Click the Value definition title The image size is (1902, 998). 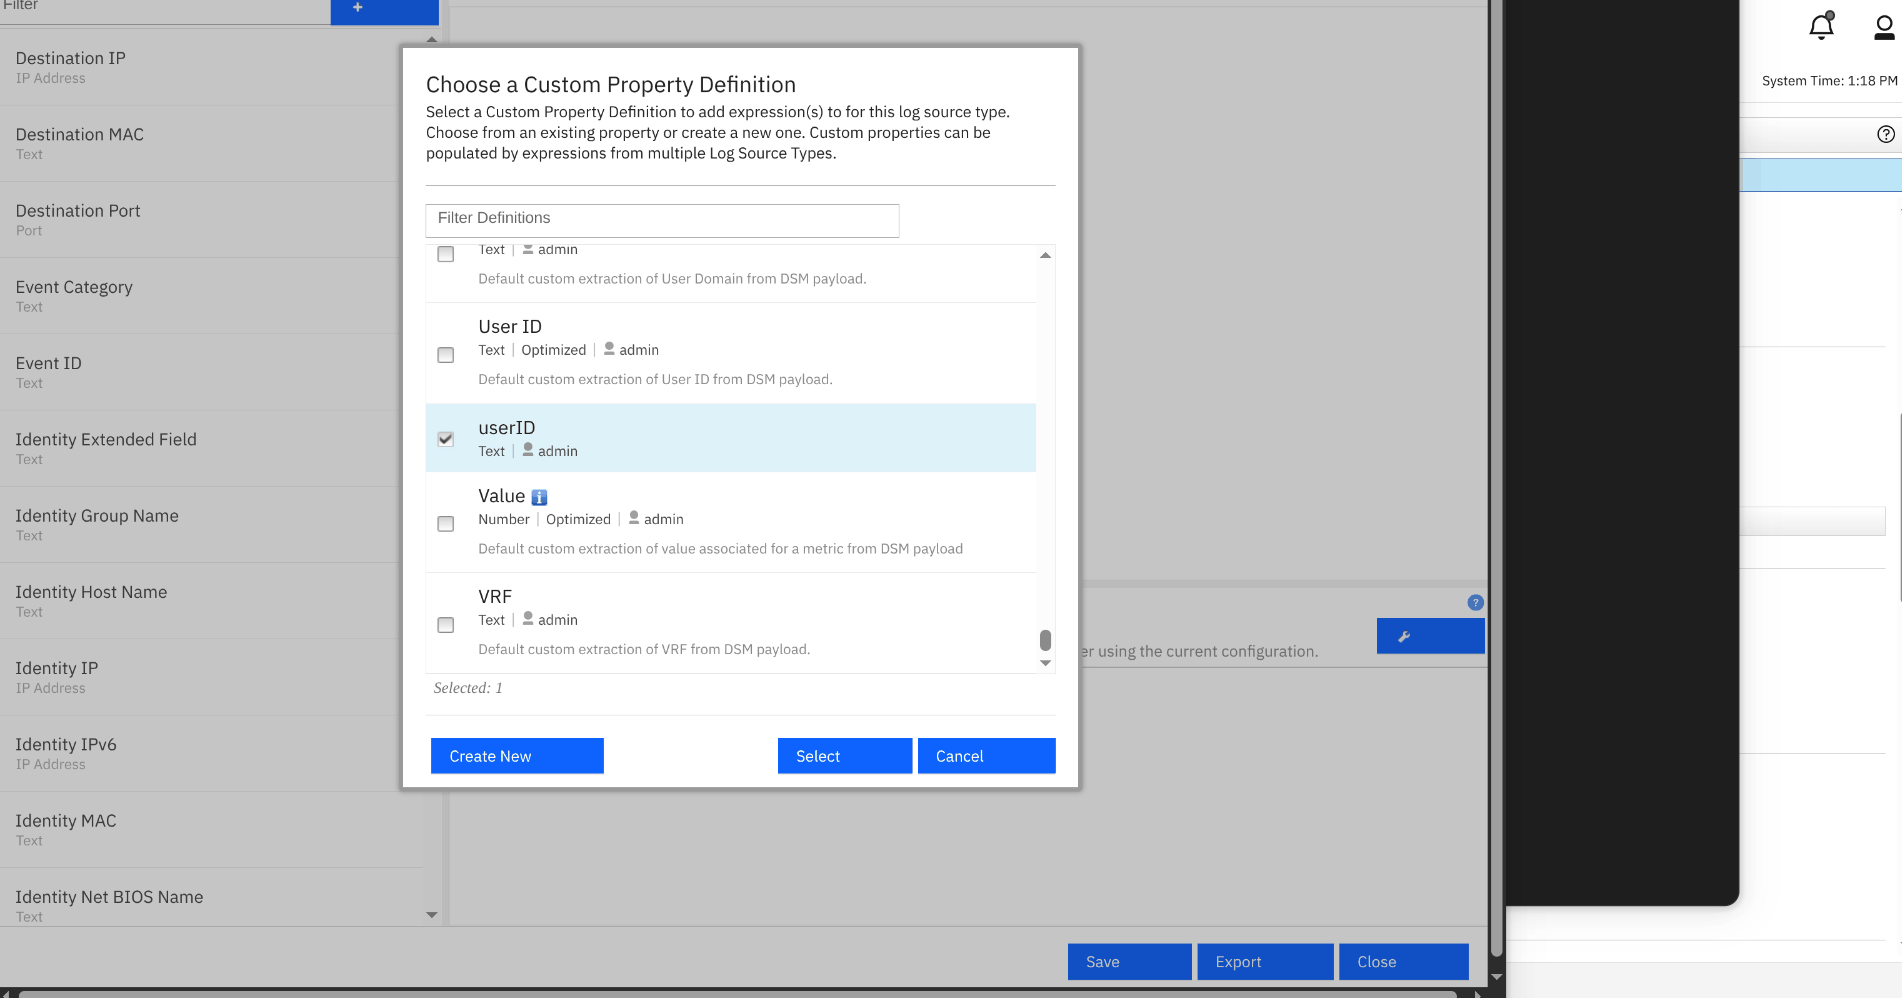point(502,496)
